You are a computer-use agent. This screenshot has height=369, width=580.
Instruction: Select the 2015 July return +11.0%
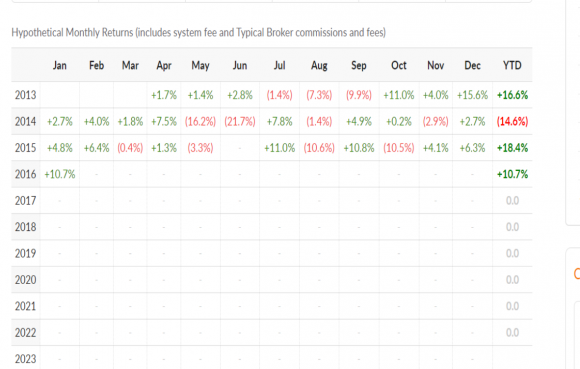click(280, 148)
